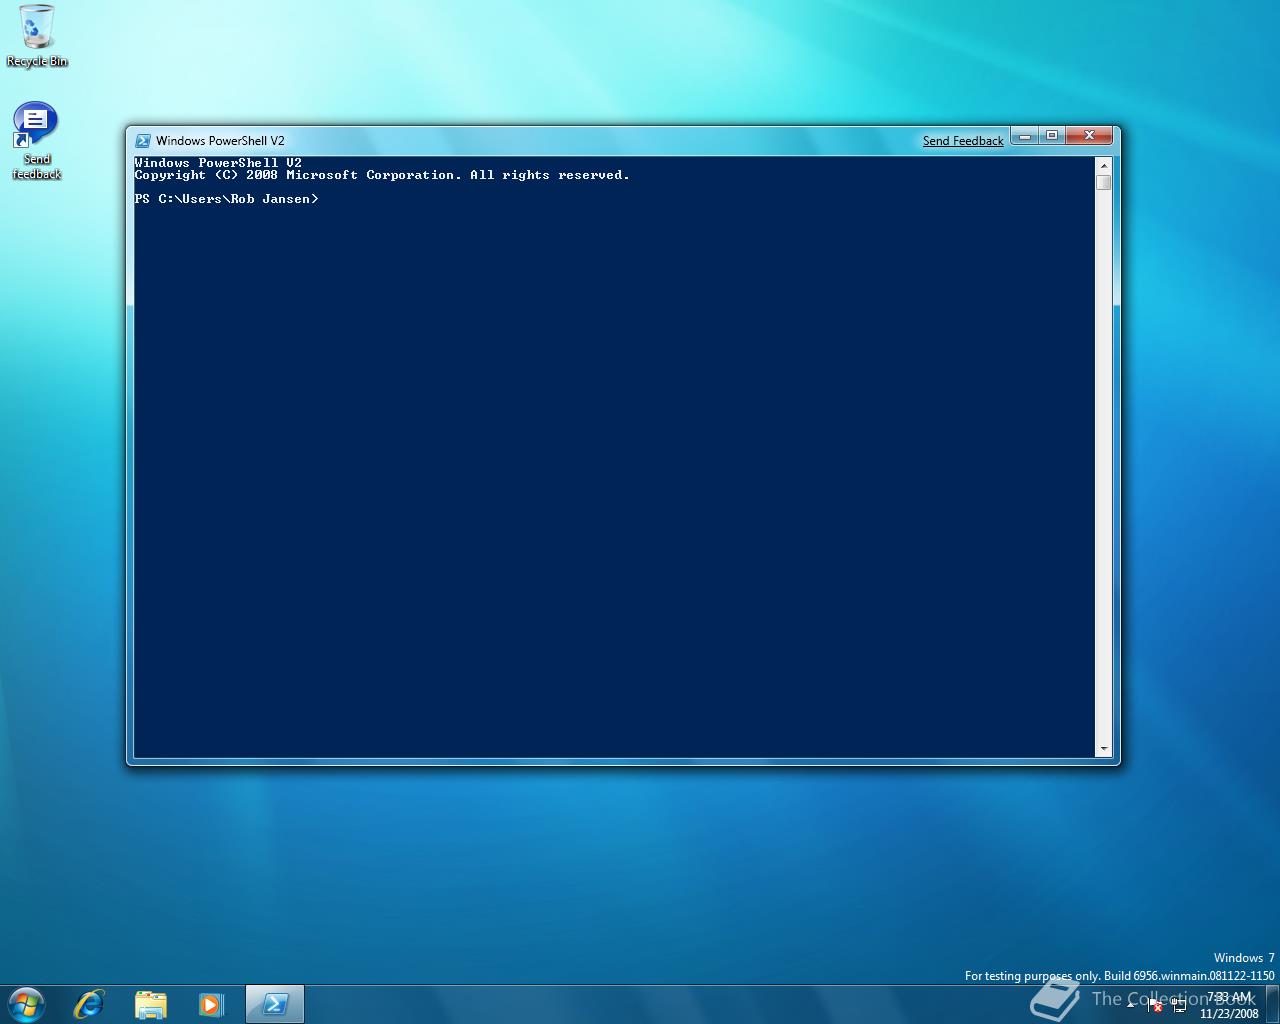Screen dimensions: 1280x1024
Task: Click the PowerShell icon in window title bar
Action: tap(143, 141)
